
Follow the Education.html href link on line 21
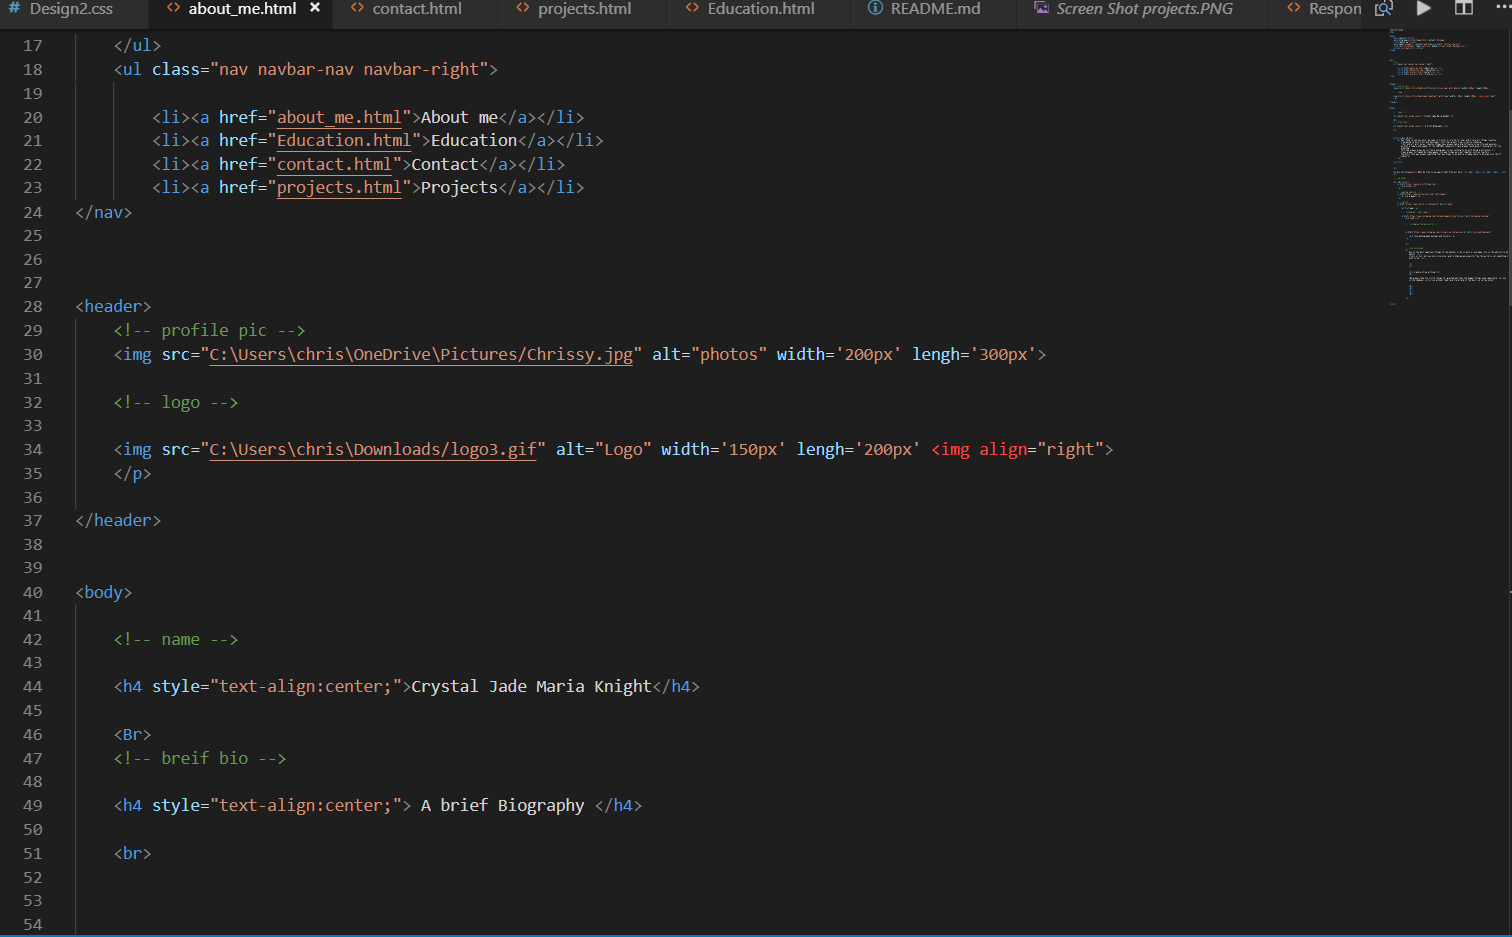coord(344,140)
